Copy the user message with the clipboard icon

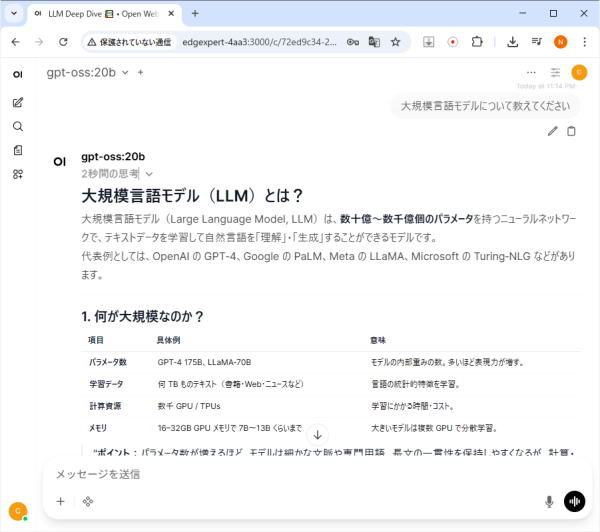click(x=571, y=131)
